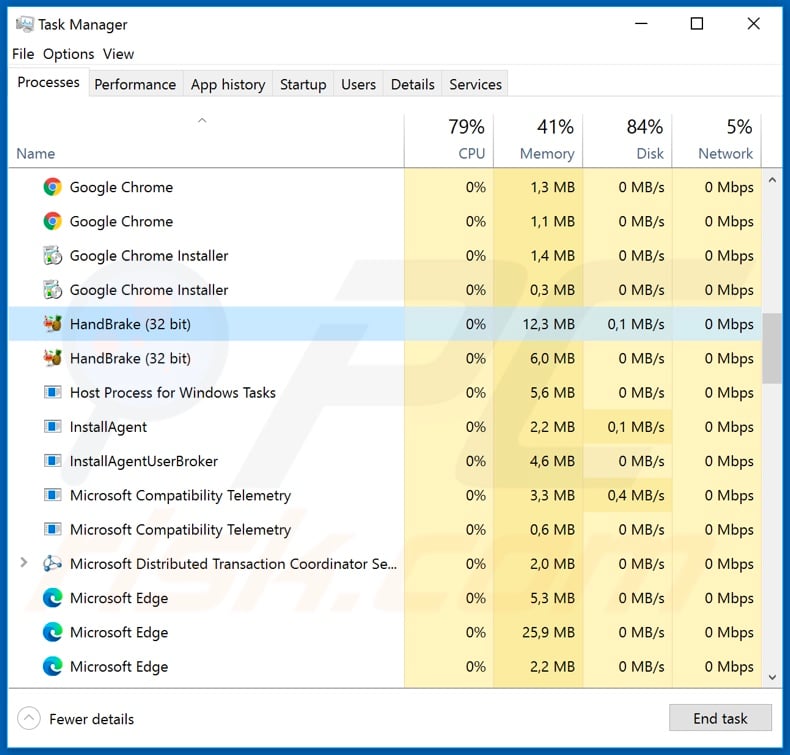
Task: Open the View menu
Action: pyautogui.click(x=118, y=54)
